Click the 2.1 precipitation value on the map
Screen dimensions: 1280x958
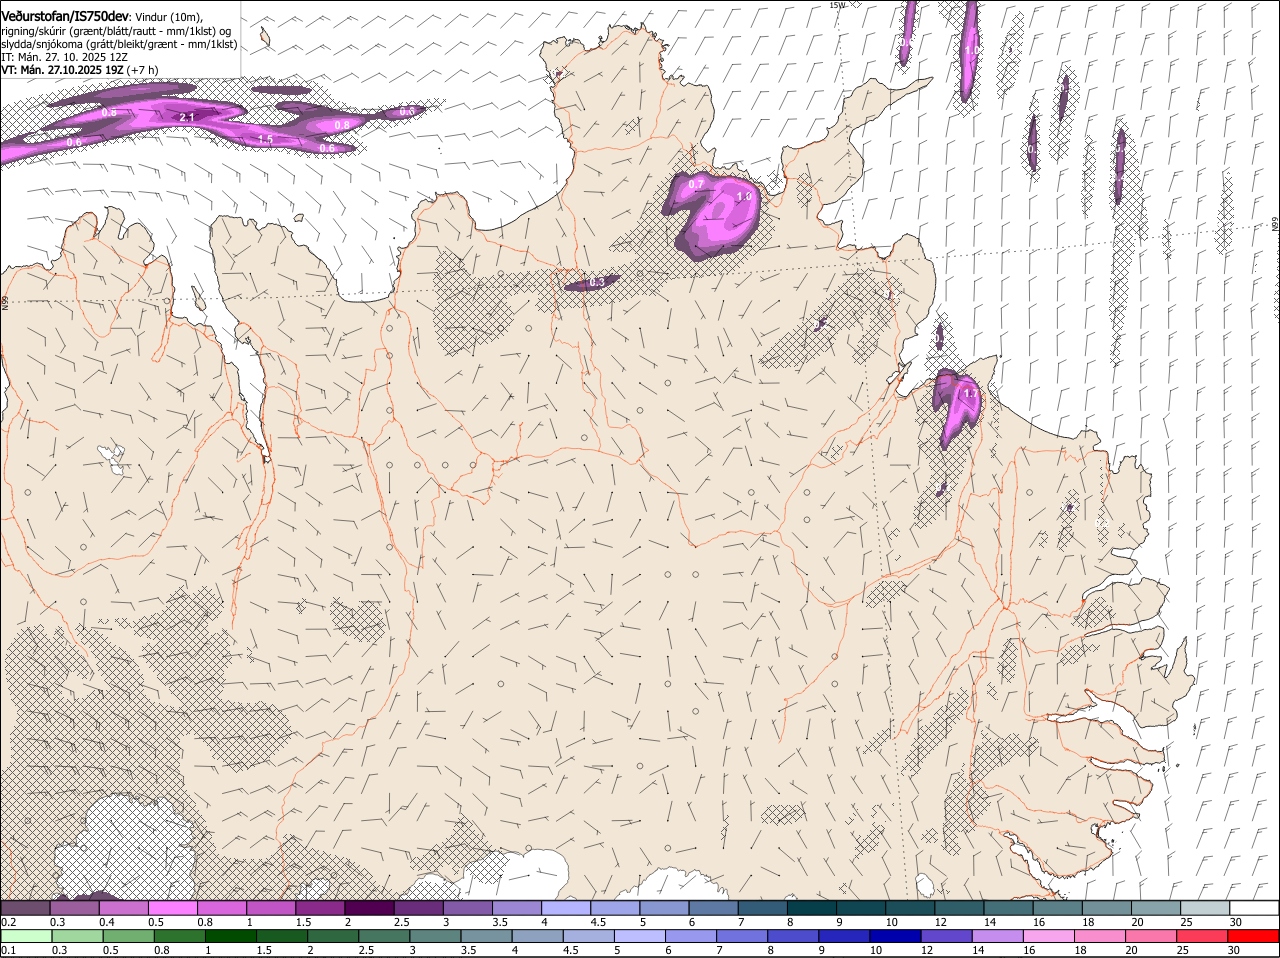[x=186, y=117]
